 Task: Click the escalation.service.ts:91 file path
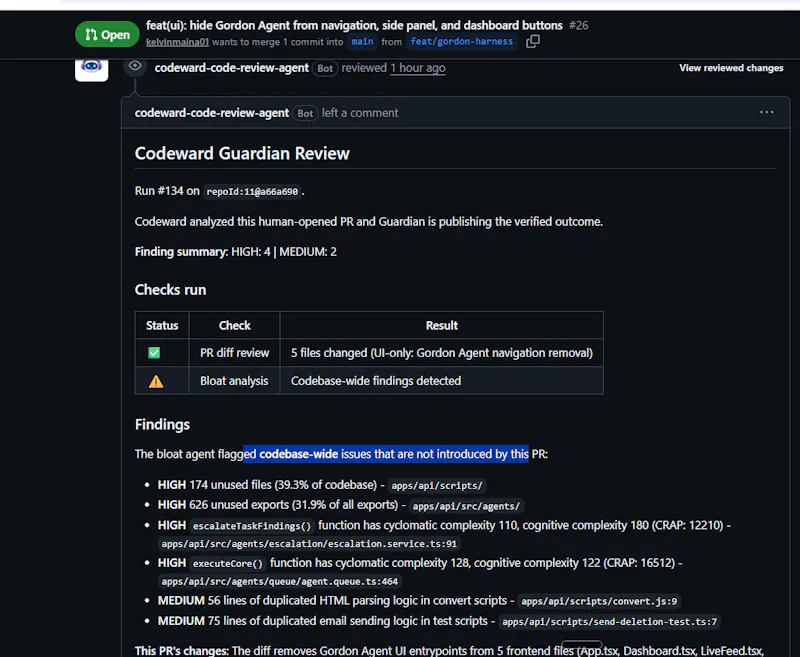[309, 544]
